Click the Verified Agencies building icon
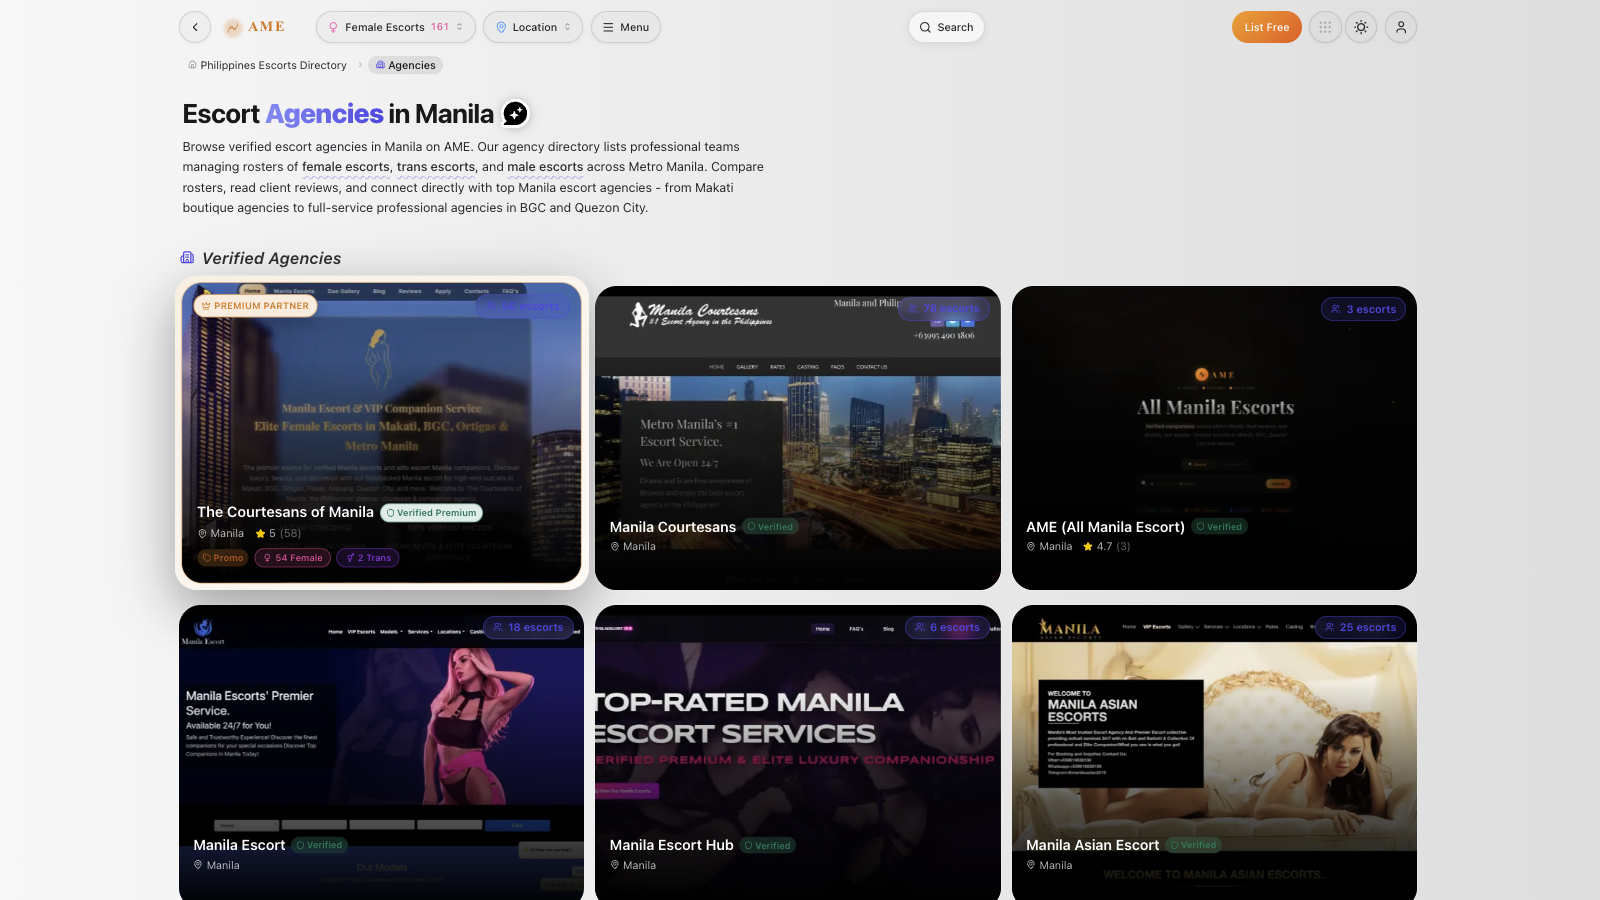 coord(187,258)
